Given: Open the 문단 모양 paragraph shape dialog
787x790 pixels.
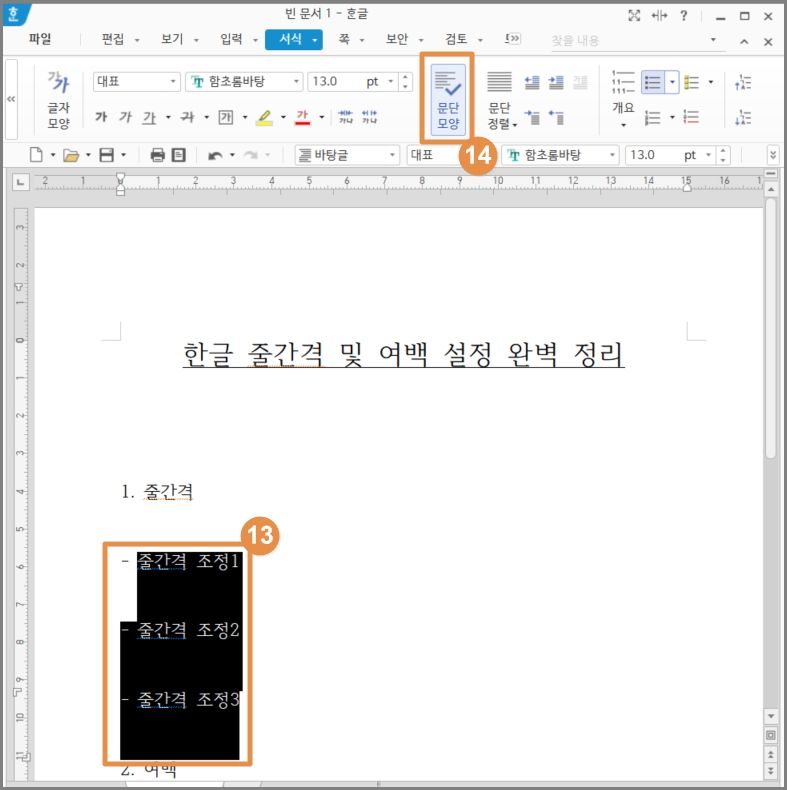Looking at the screenshot, I should (448, 99).
